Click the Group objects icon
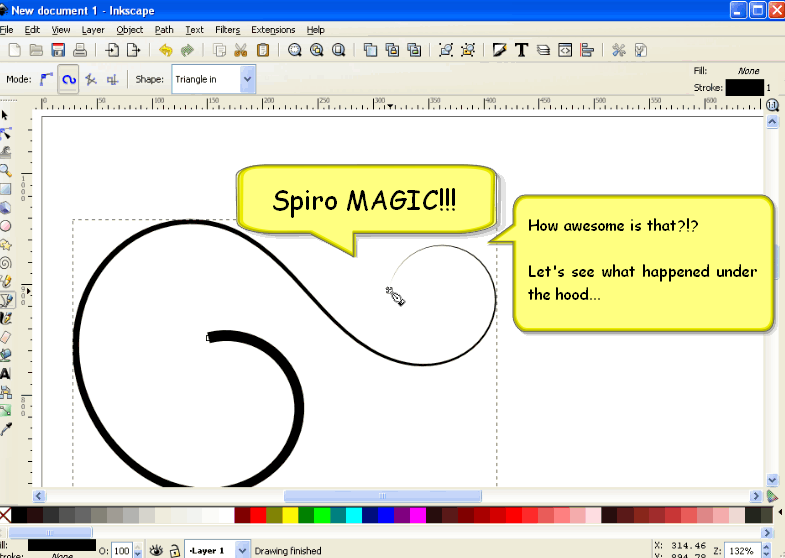Image resolution: width=785 pixels, height=558 pixels. point(446,50)
